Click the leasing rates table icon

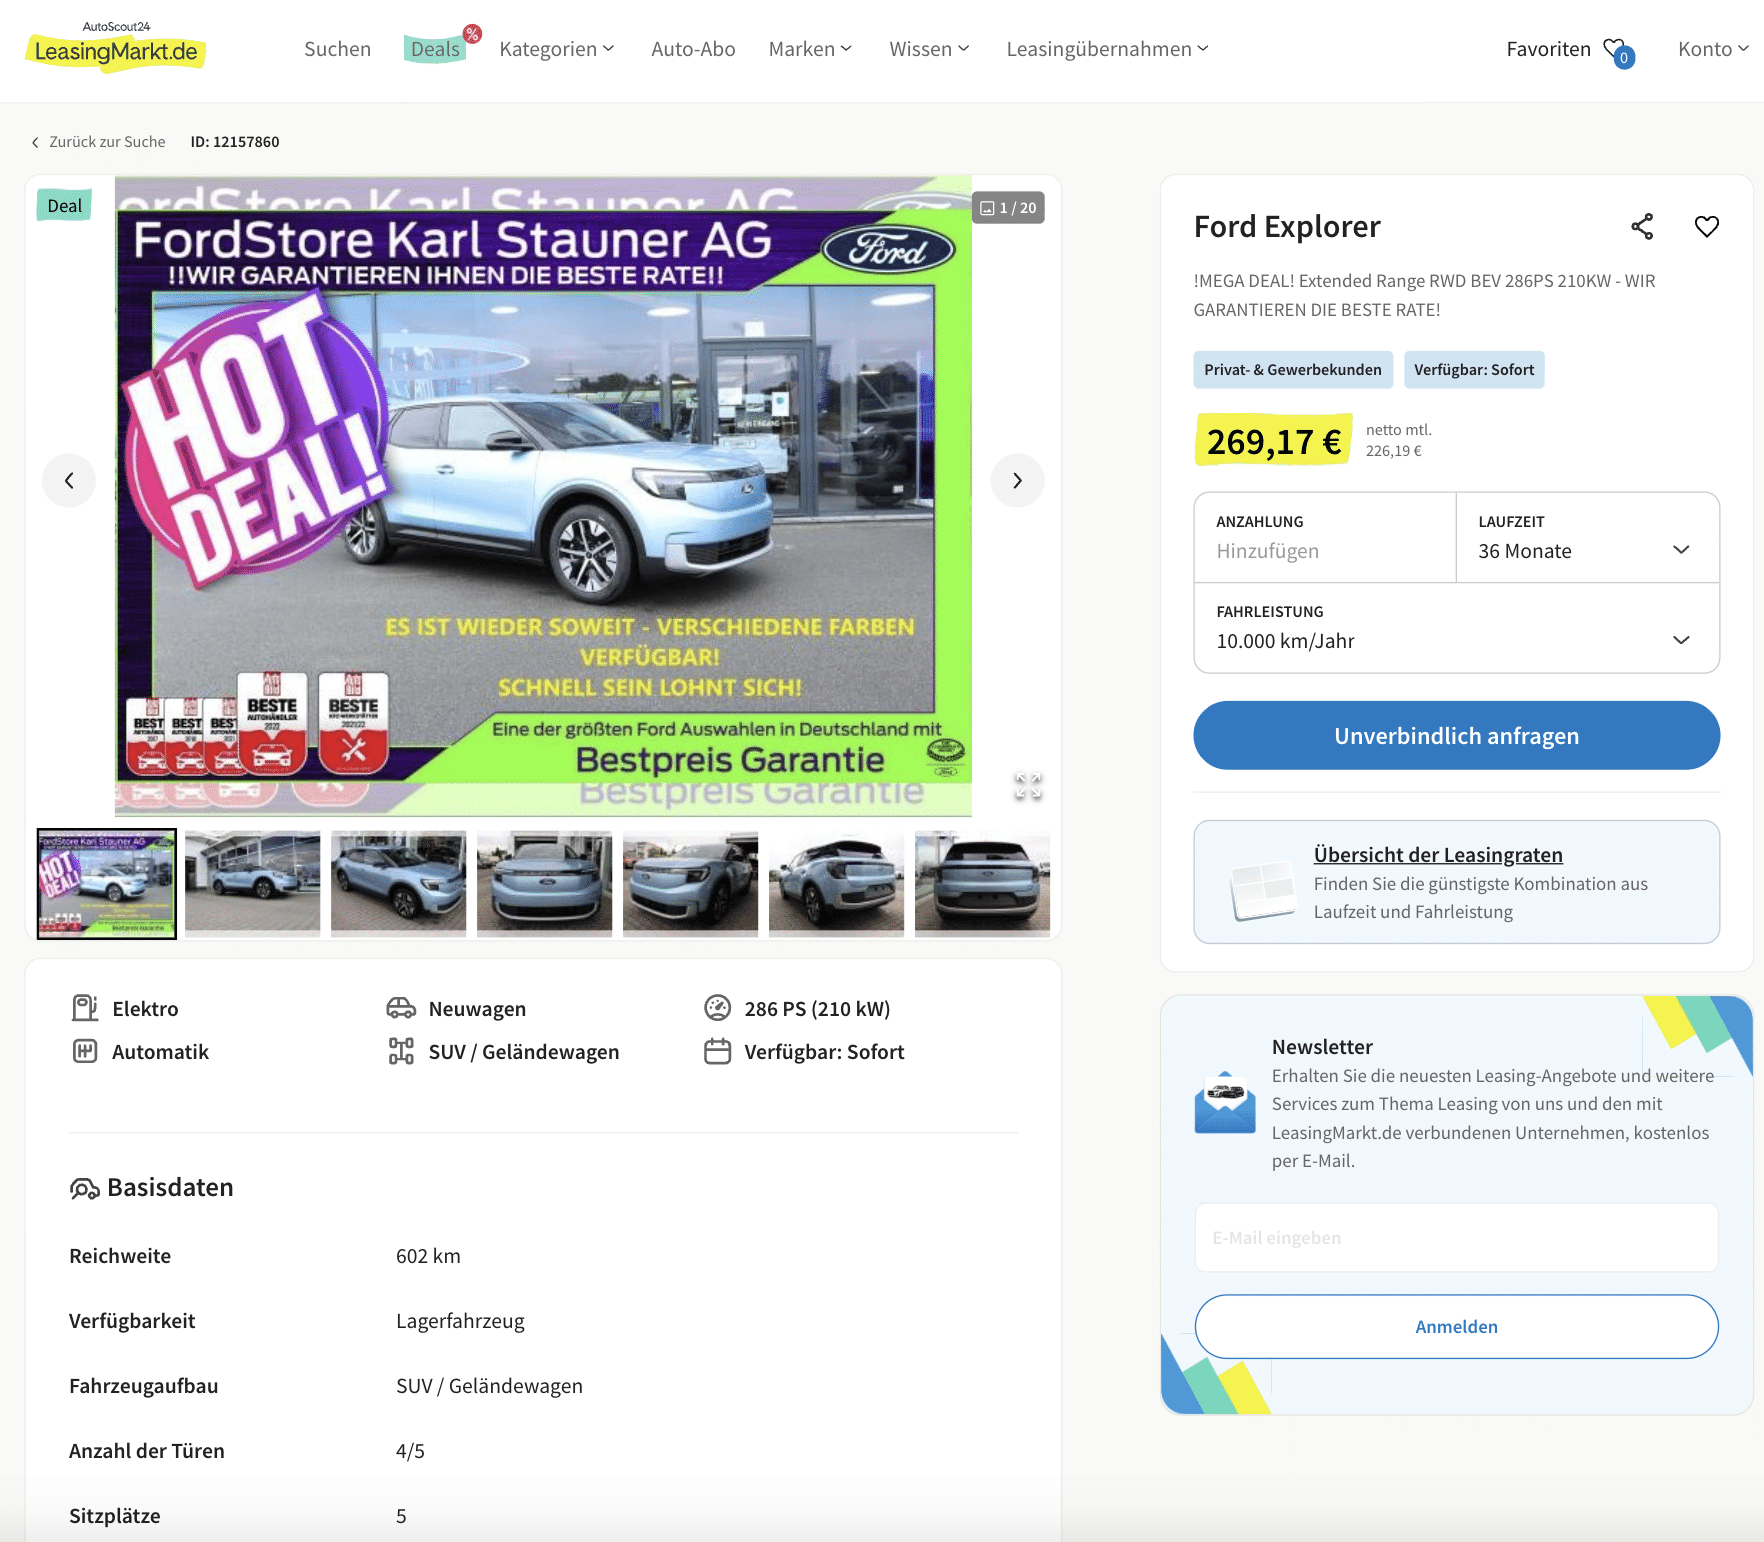pos(1262,890)
